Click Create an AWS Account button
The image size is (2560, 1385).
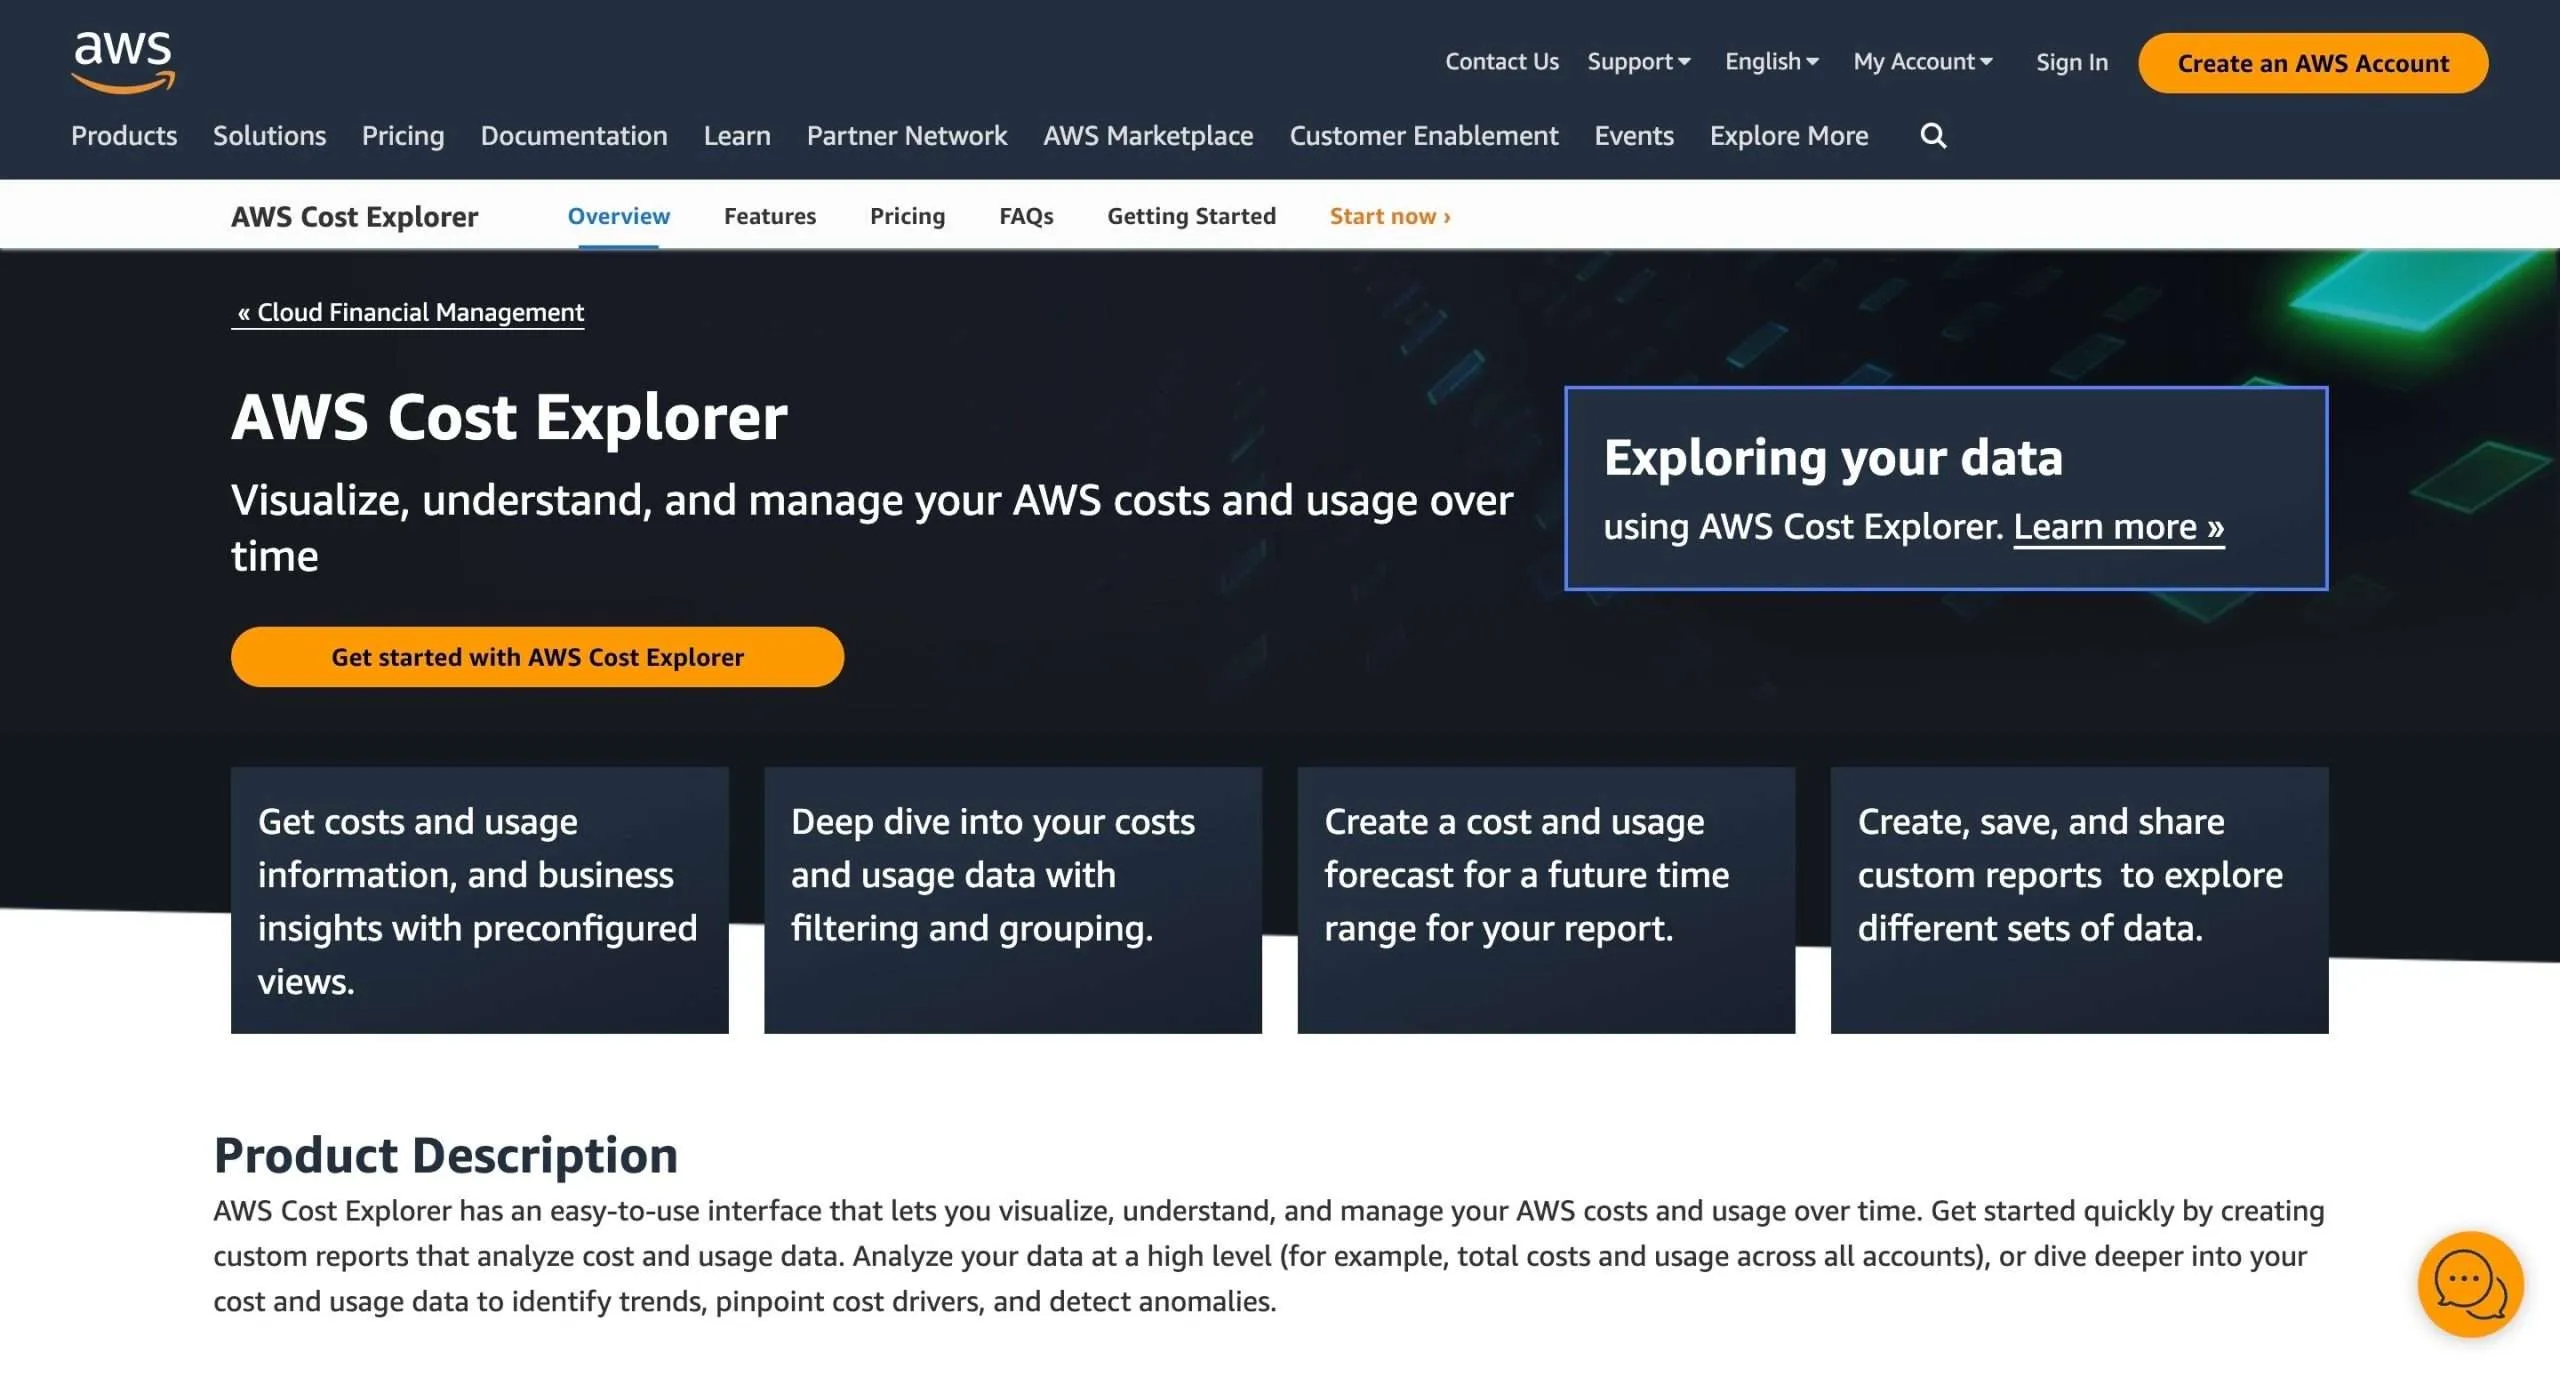point(2312,63)
